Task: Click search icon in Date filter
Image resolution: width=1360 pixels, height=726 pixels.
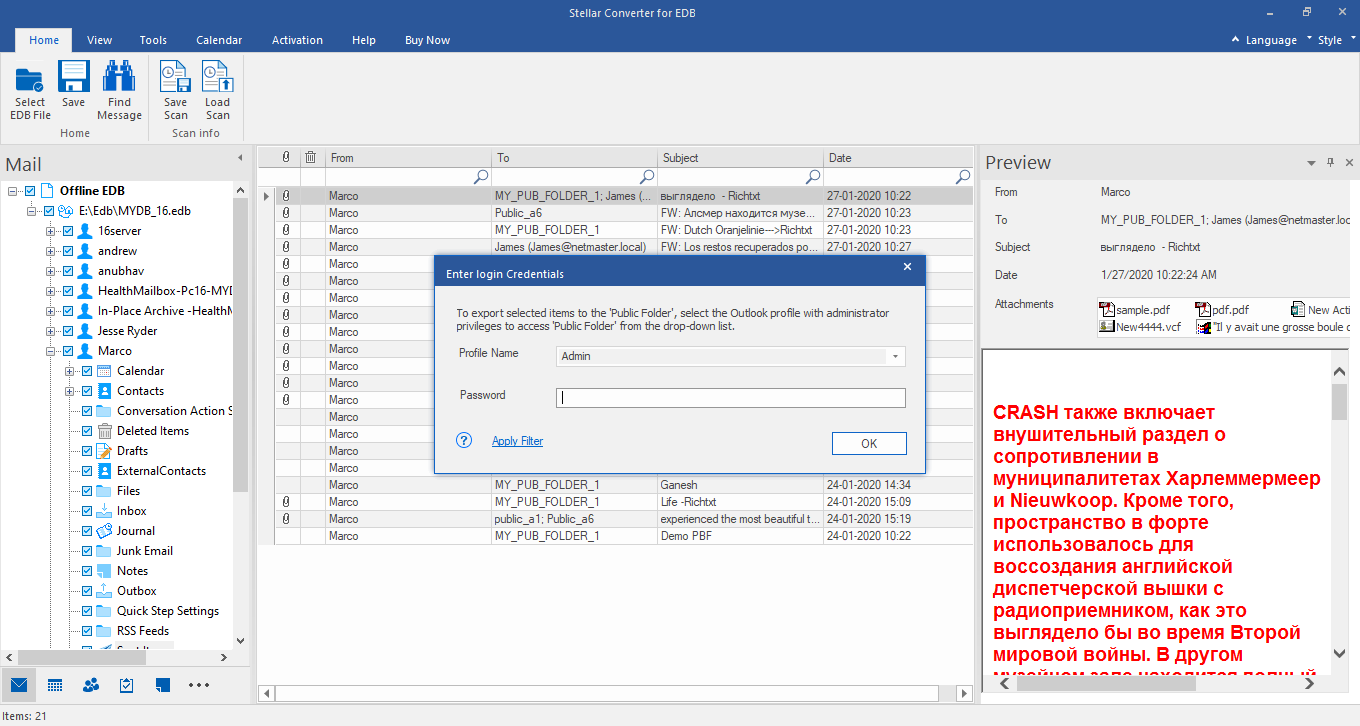Action: click(x=963, y=176)
